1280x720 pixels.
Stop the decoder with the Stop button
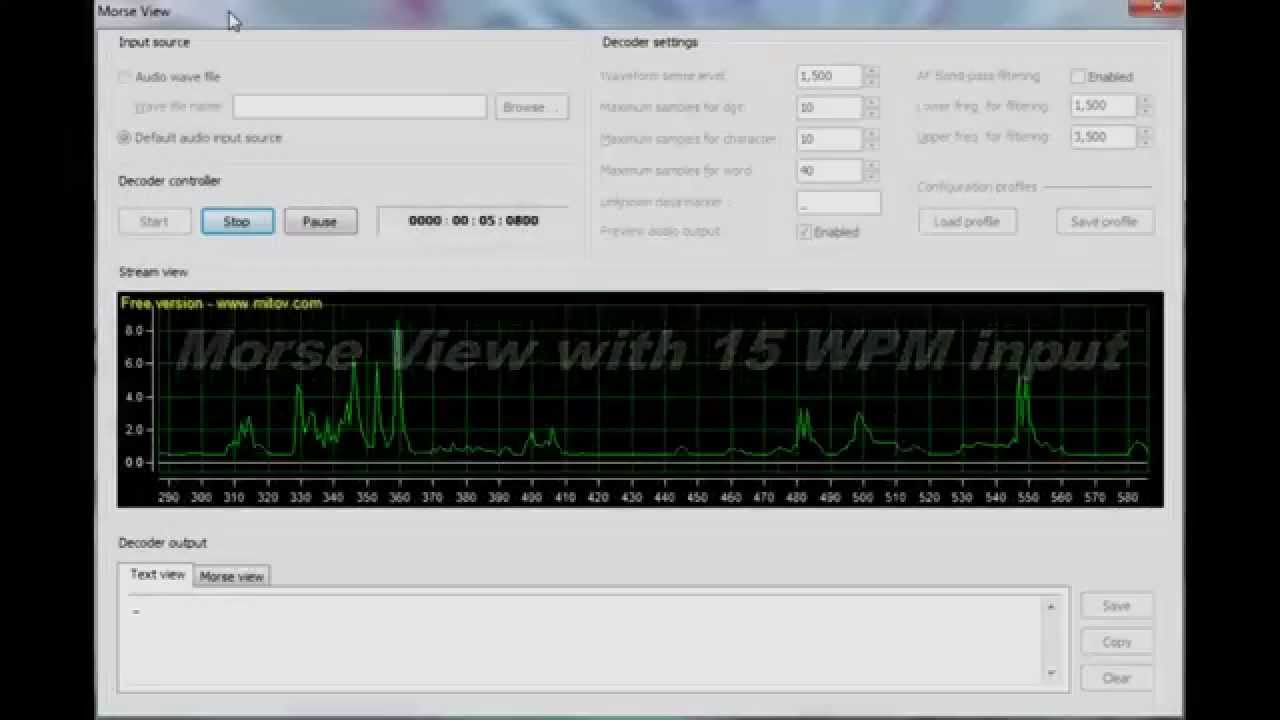click(237, 222)
